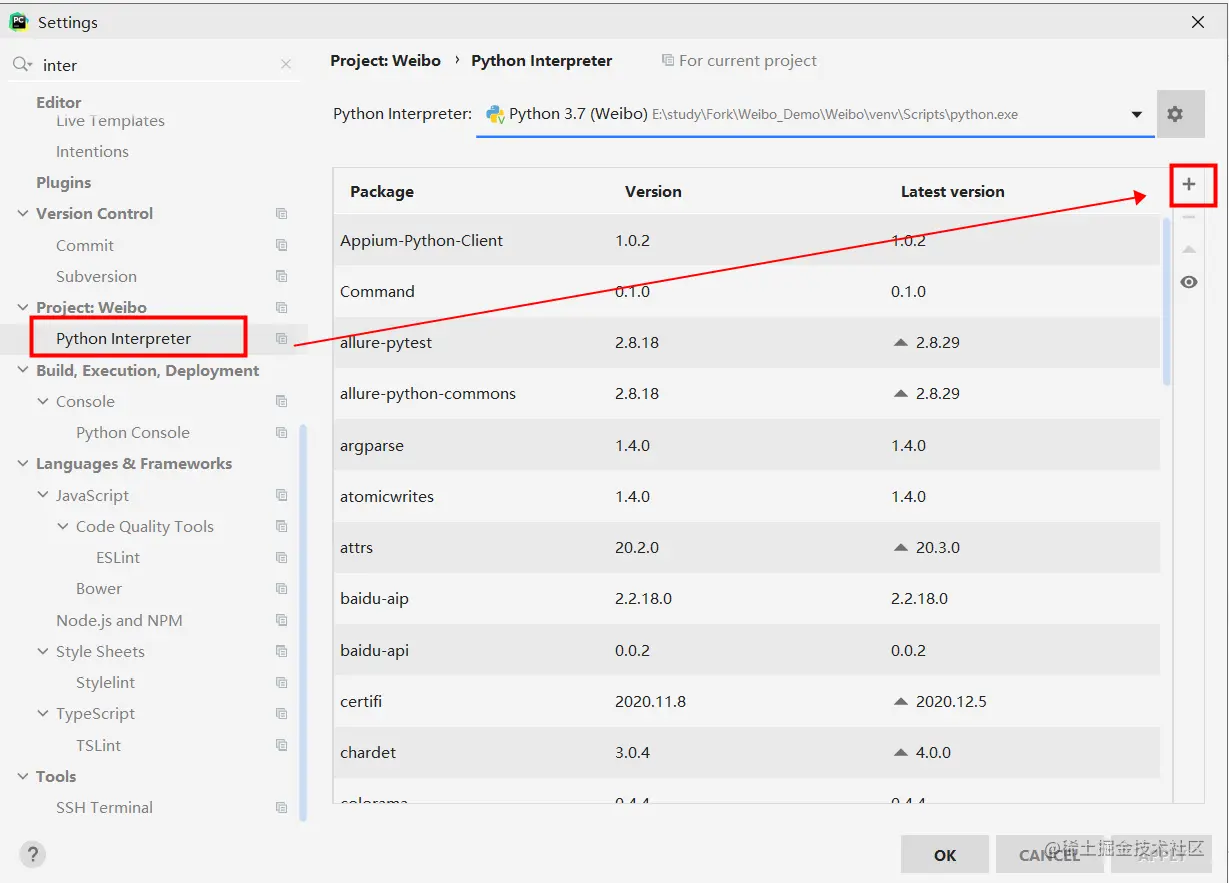Click the OK button
This screenshot has width=1229, height=883.
pyautogui.click(x=945, y=855)
